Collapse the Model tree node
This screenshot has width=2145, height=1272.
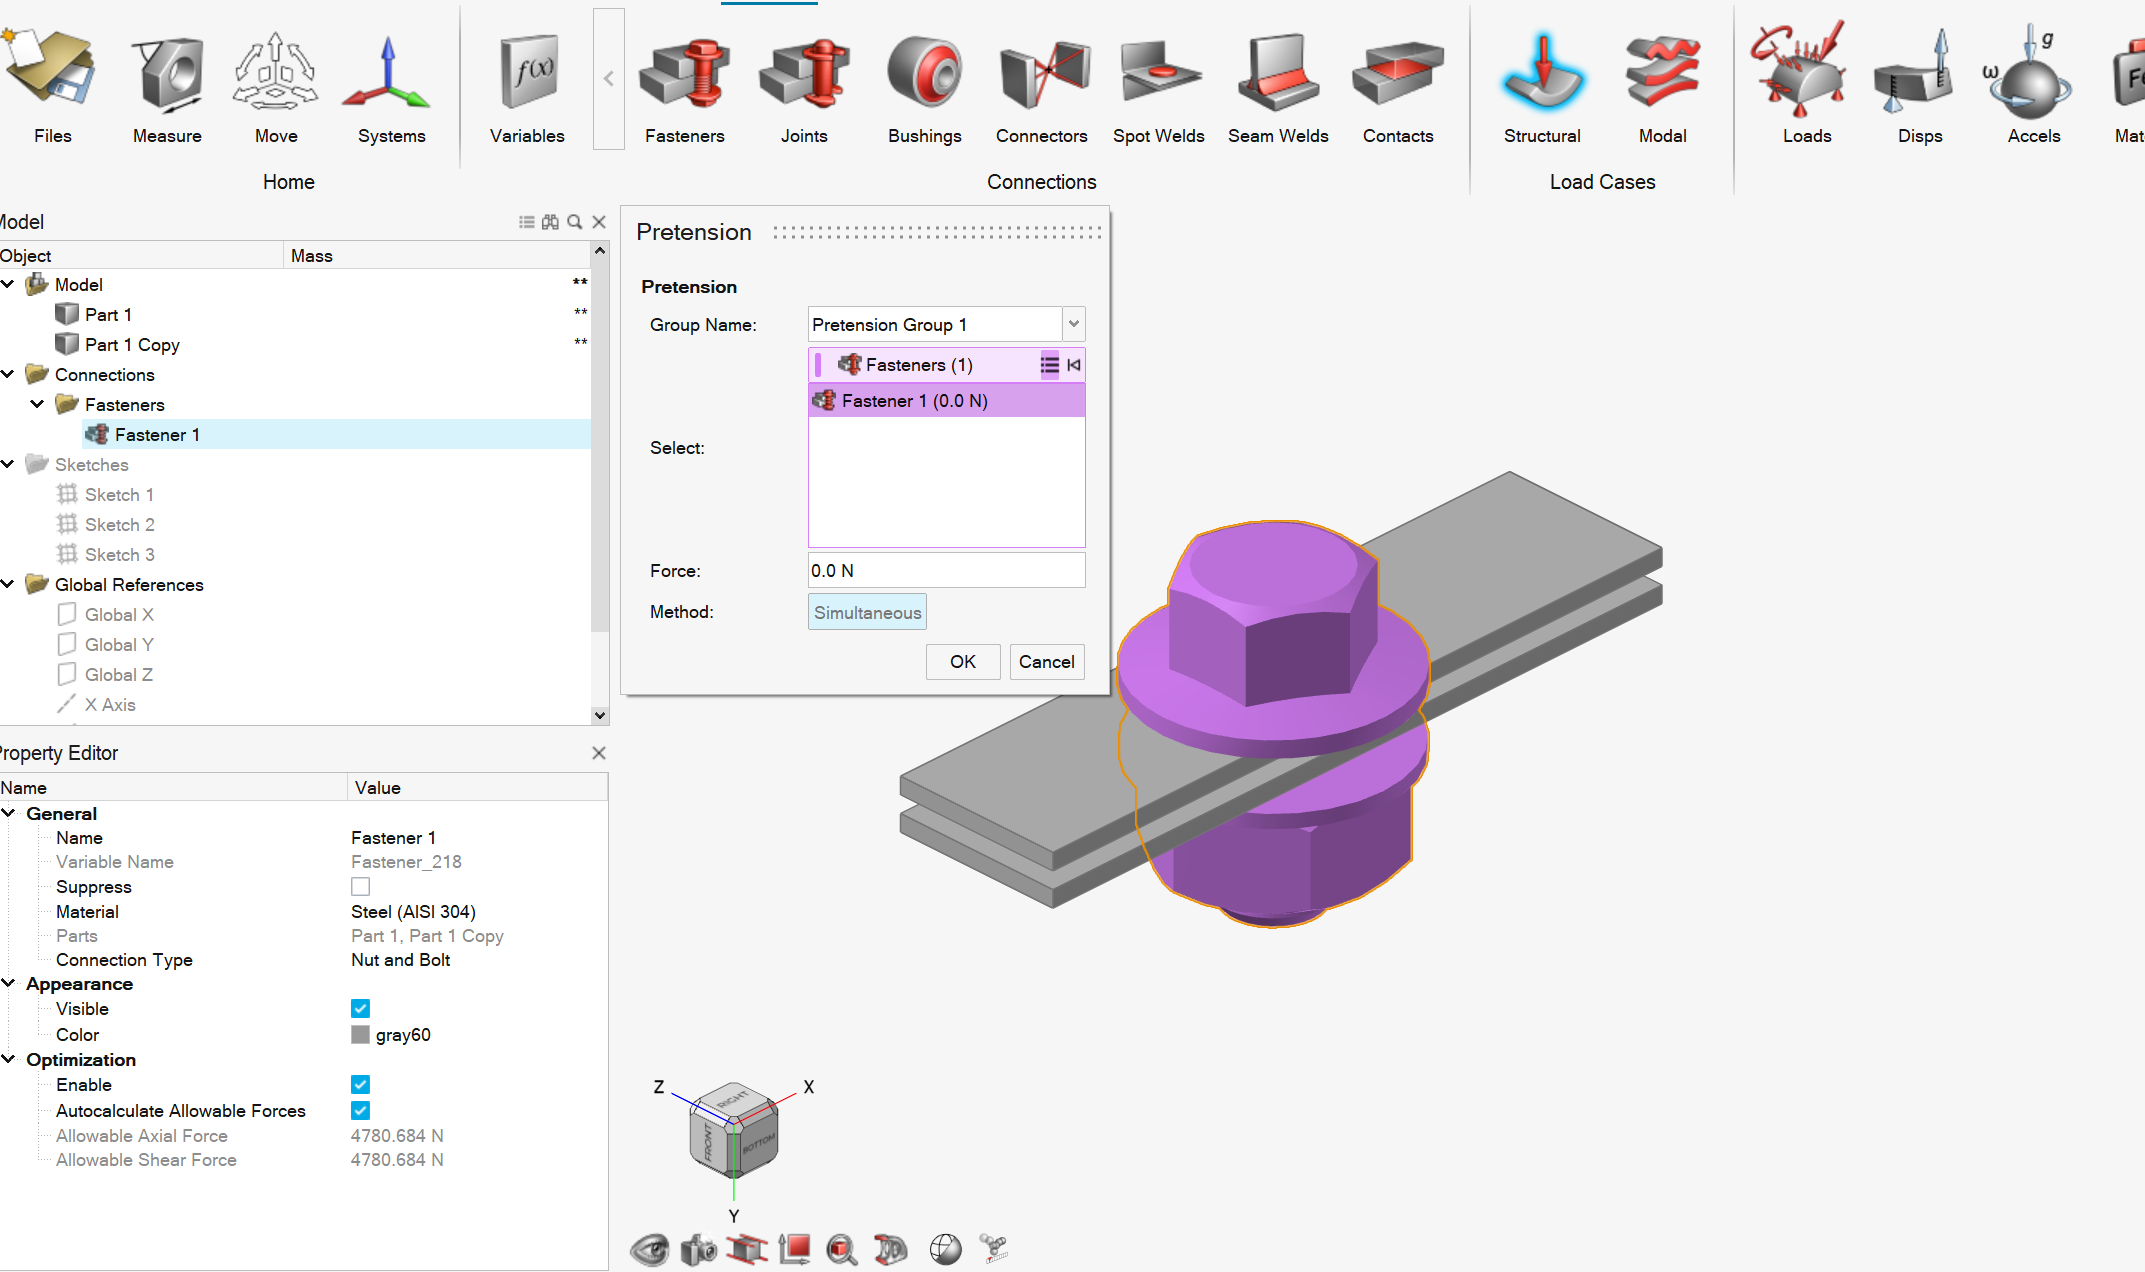8,285
